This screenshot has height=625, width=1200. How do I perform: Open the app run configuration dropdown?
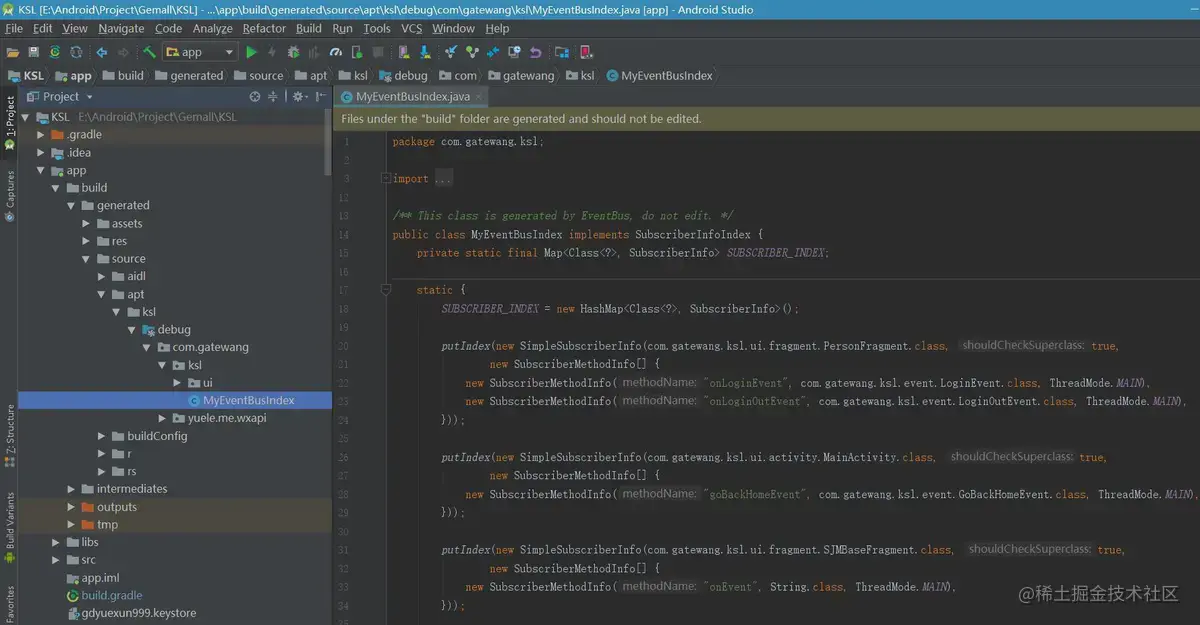pos(200,52)
